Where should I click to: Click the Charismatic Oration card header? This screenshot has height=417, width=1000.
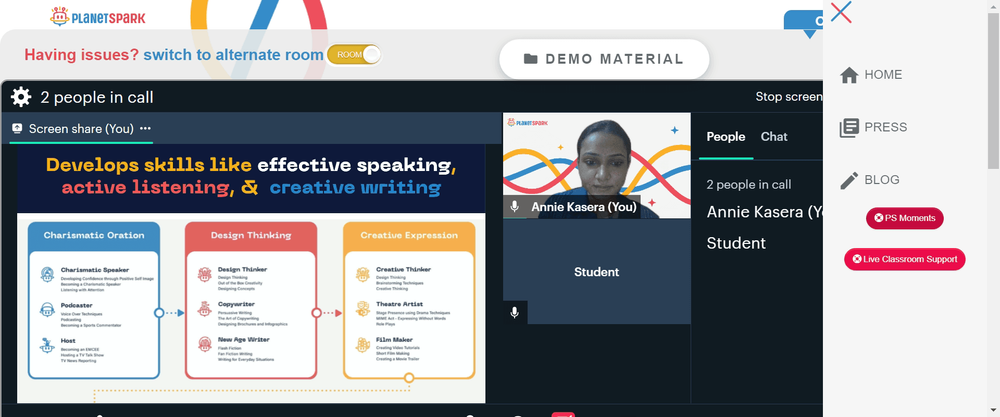coord(94,235)
